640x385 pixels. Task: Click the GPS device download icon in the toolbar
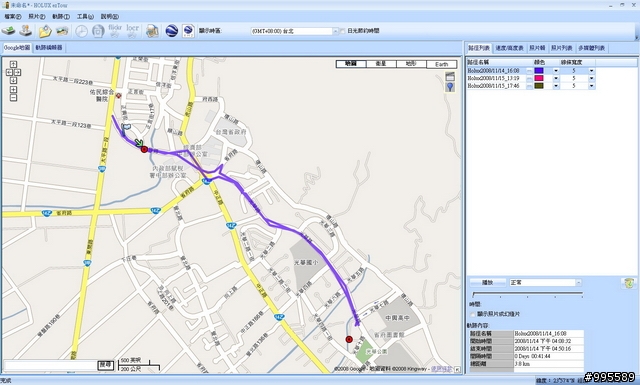[x=9, y=31]
